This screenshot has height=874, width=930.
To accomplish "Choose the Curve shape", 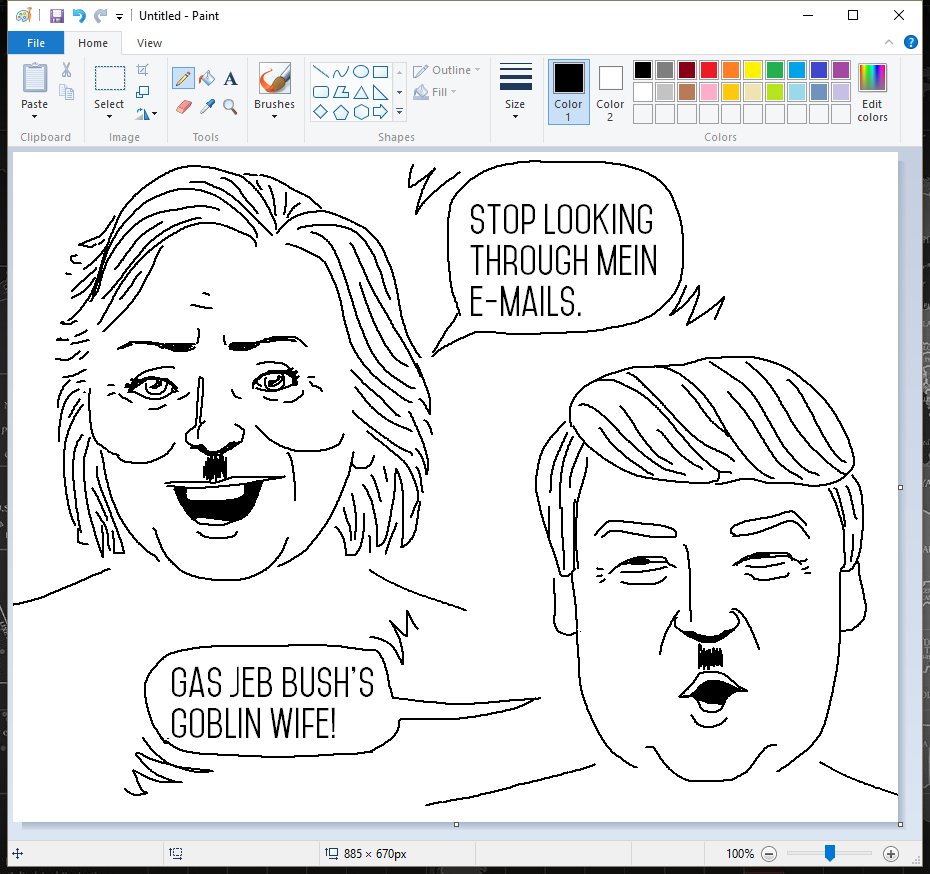I will tap(340, 72).
